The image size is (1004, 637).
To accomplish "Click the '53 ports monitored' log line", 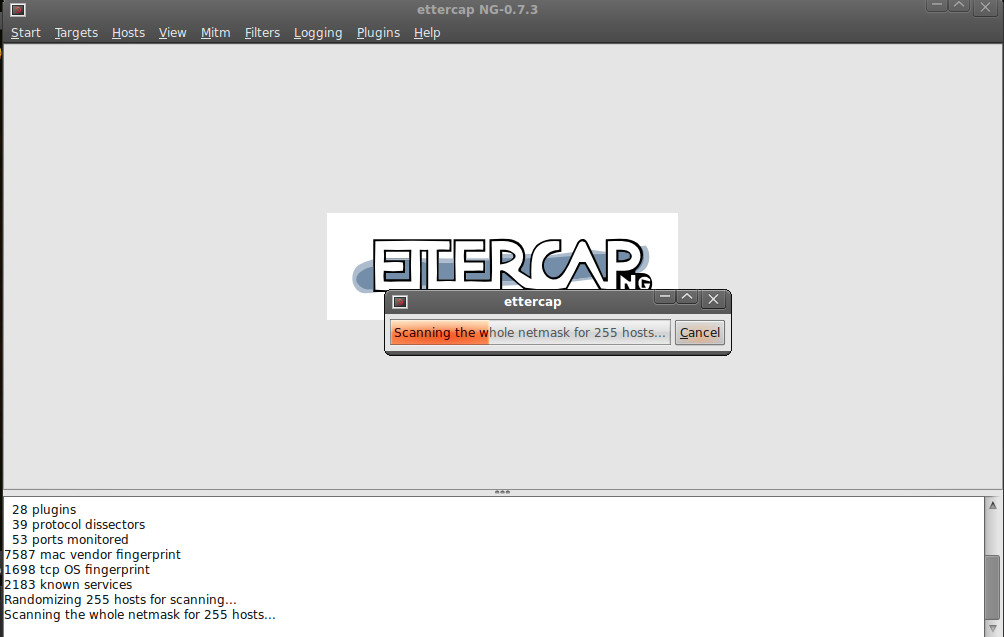I will [70, 540].
